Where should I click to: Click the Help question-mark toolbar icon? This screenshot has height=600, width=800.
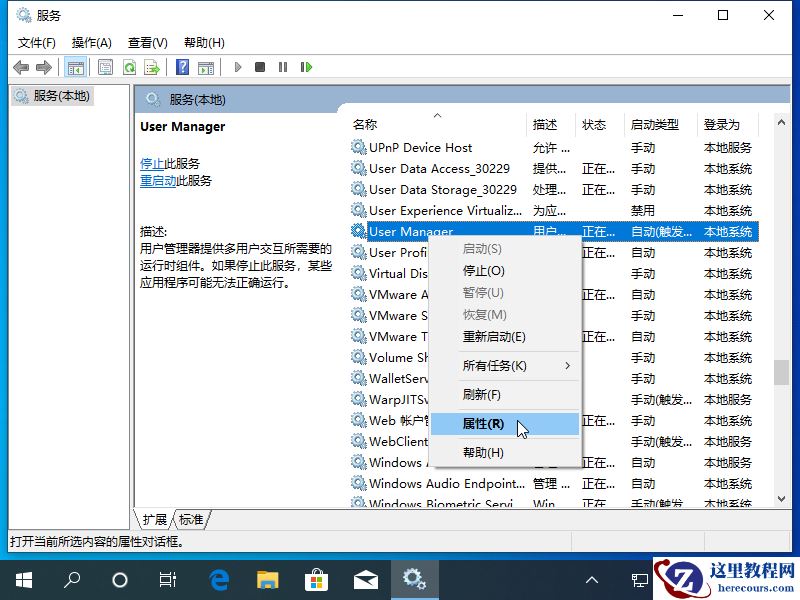tap(182, 67)
